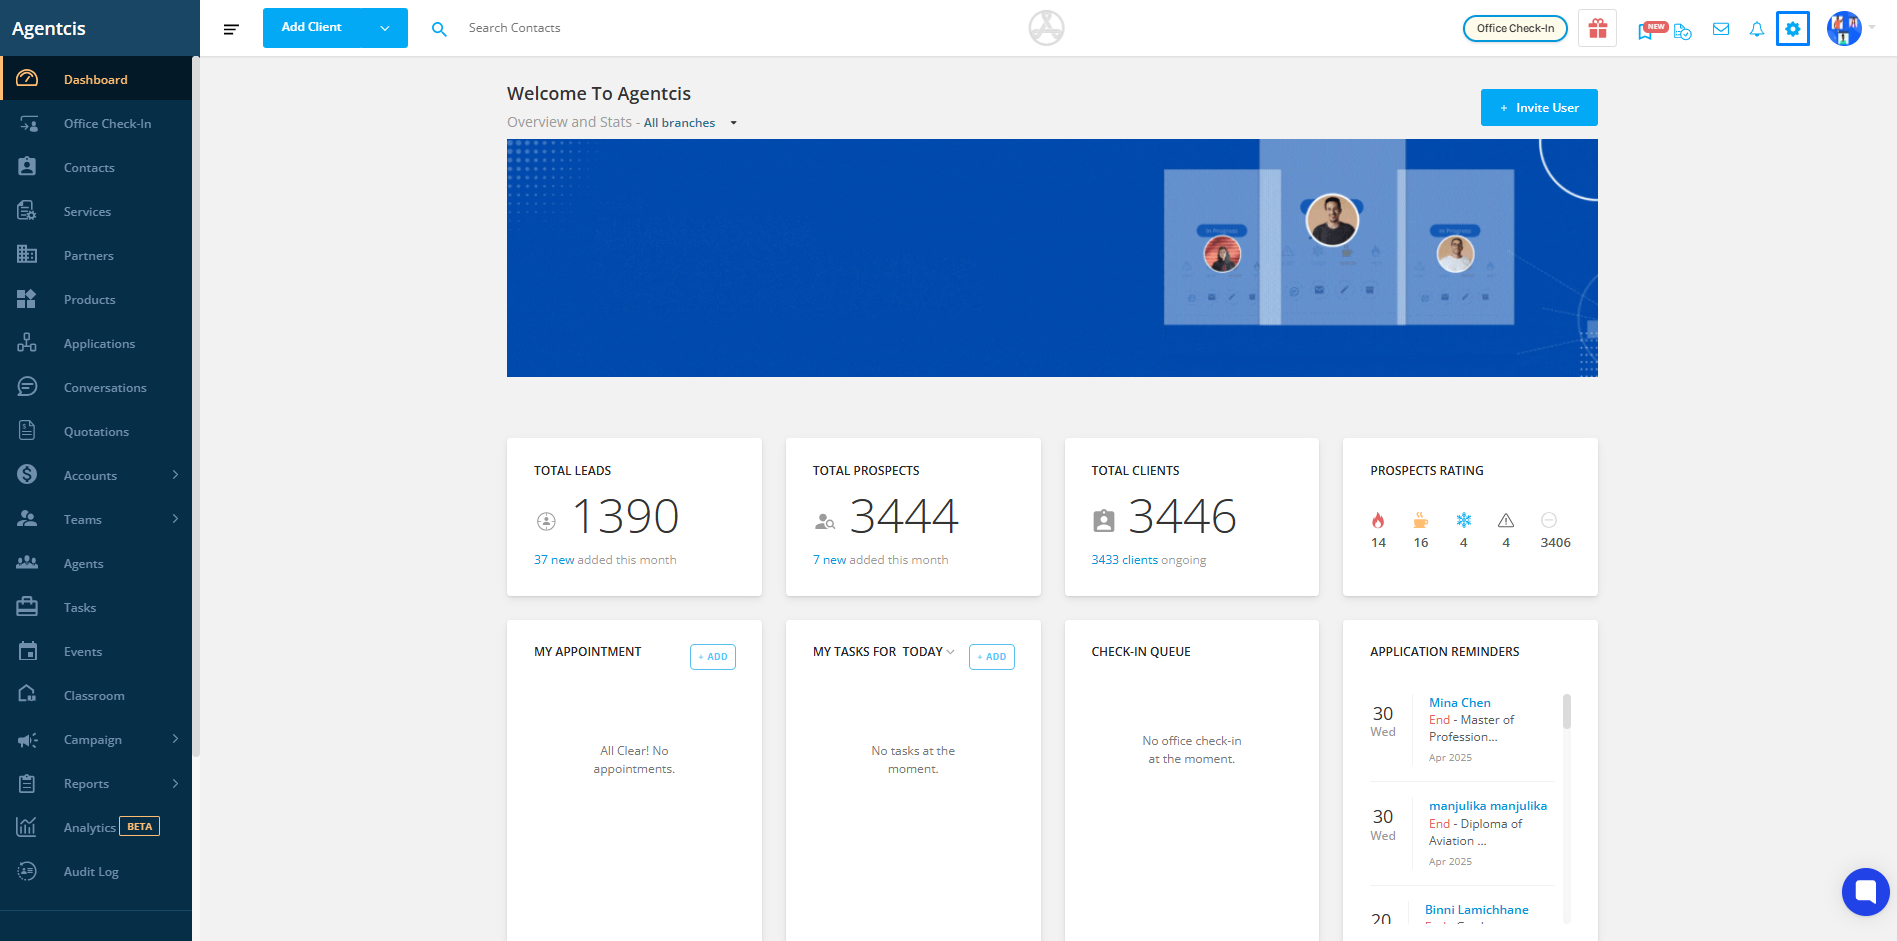Click the Invite User button

coord(1539,108)
